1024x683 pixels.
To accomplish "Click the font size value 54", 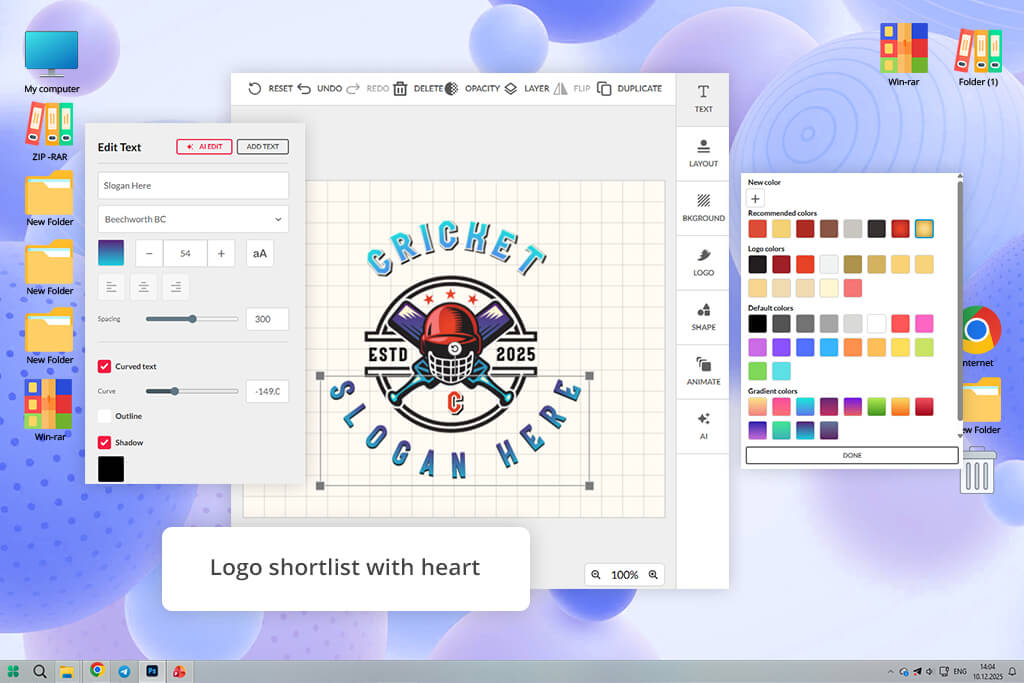I will tap(185, 253).
